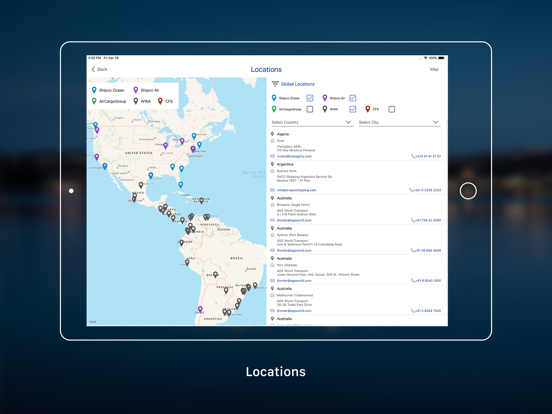Select the Port Adelaide city row
552x414 pixels.
[x=287, y=265]
